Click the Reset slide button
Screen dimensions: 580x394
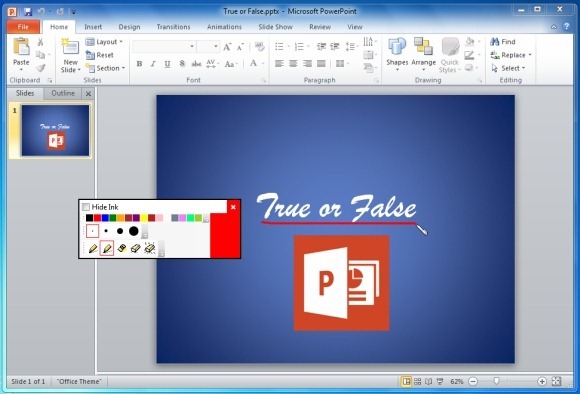[100, 55]
